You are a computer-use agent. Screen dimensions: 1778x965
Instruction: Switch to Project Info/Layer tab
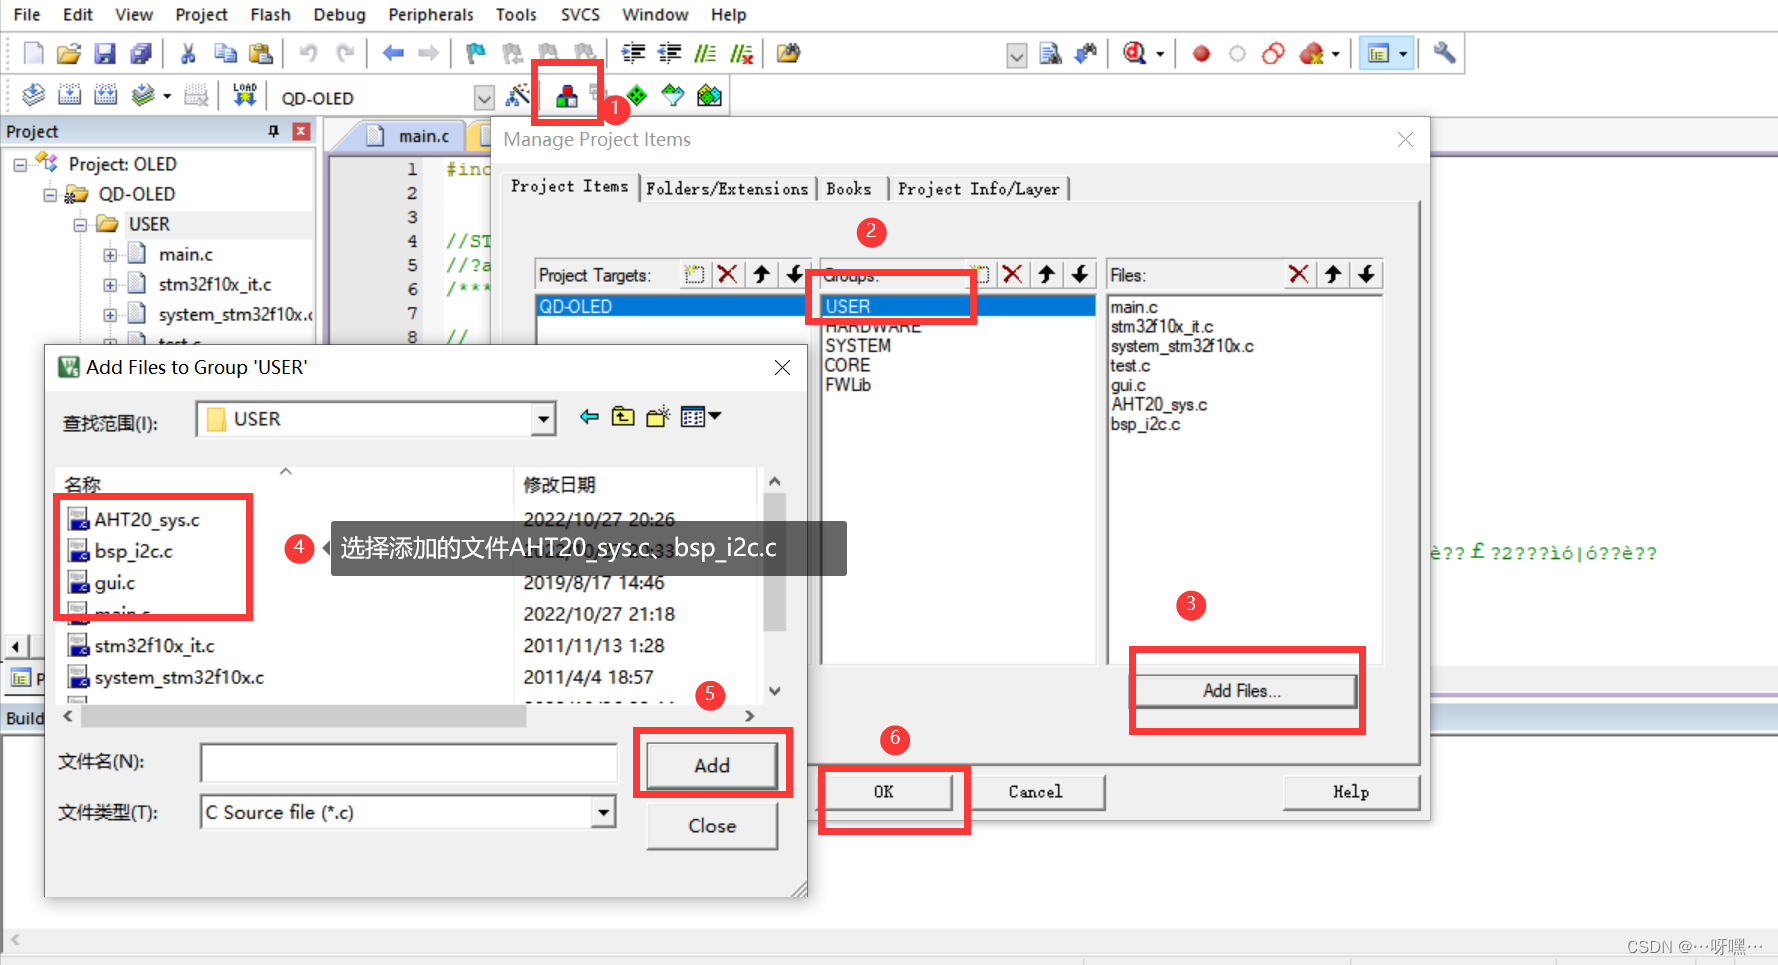click(978, 189)
